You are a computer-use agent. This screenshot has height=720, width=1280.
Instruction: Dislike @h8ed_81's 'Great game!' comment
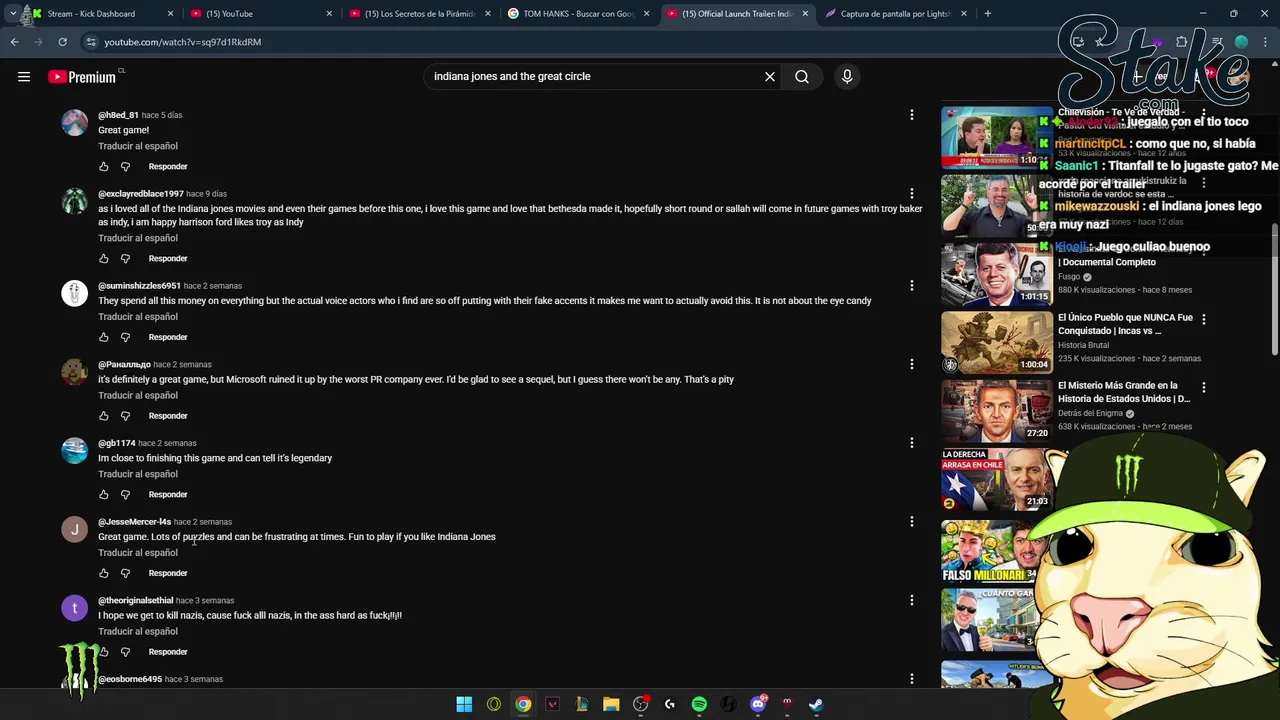click(x=125, y=167)
